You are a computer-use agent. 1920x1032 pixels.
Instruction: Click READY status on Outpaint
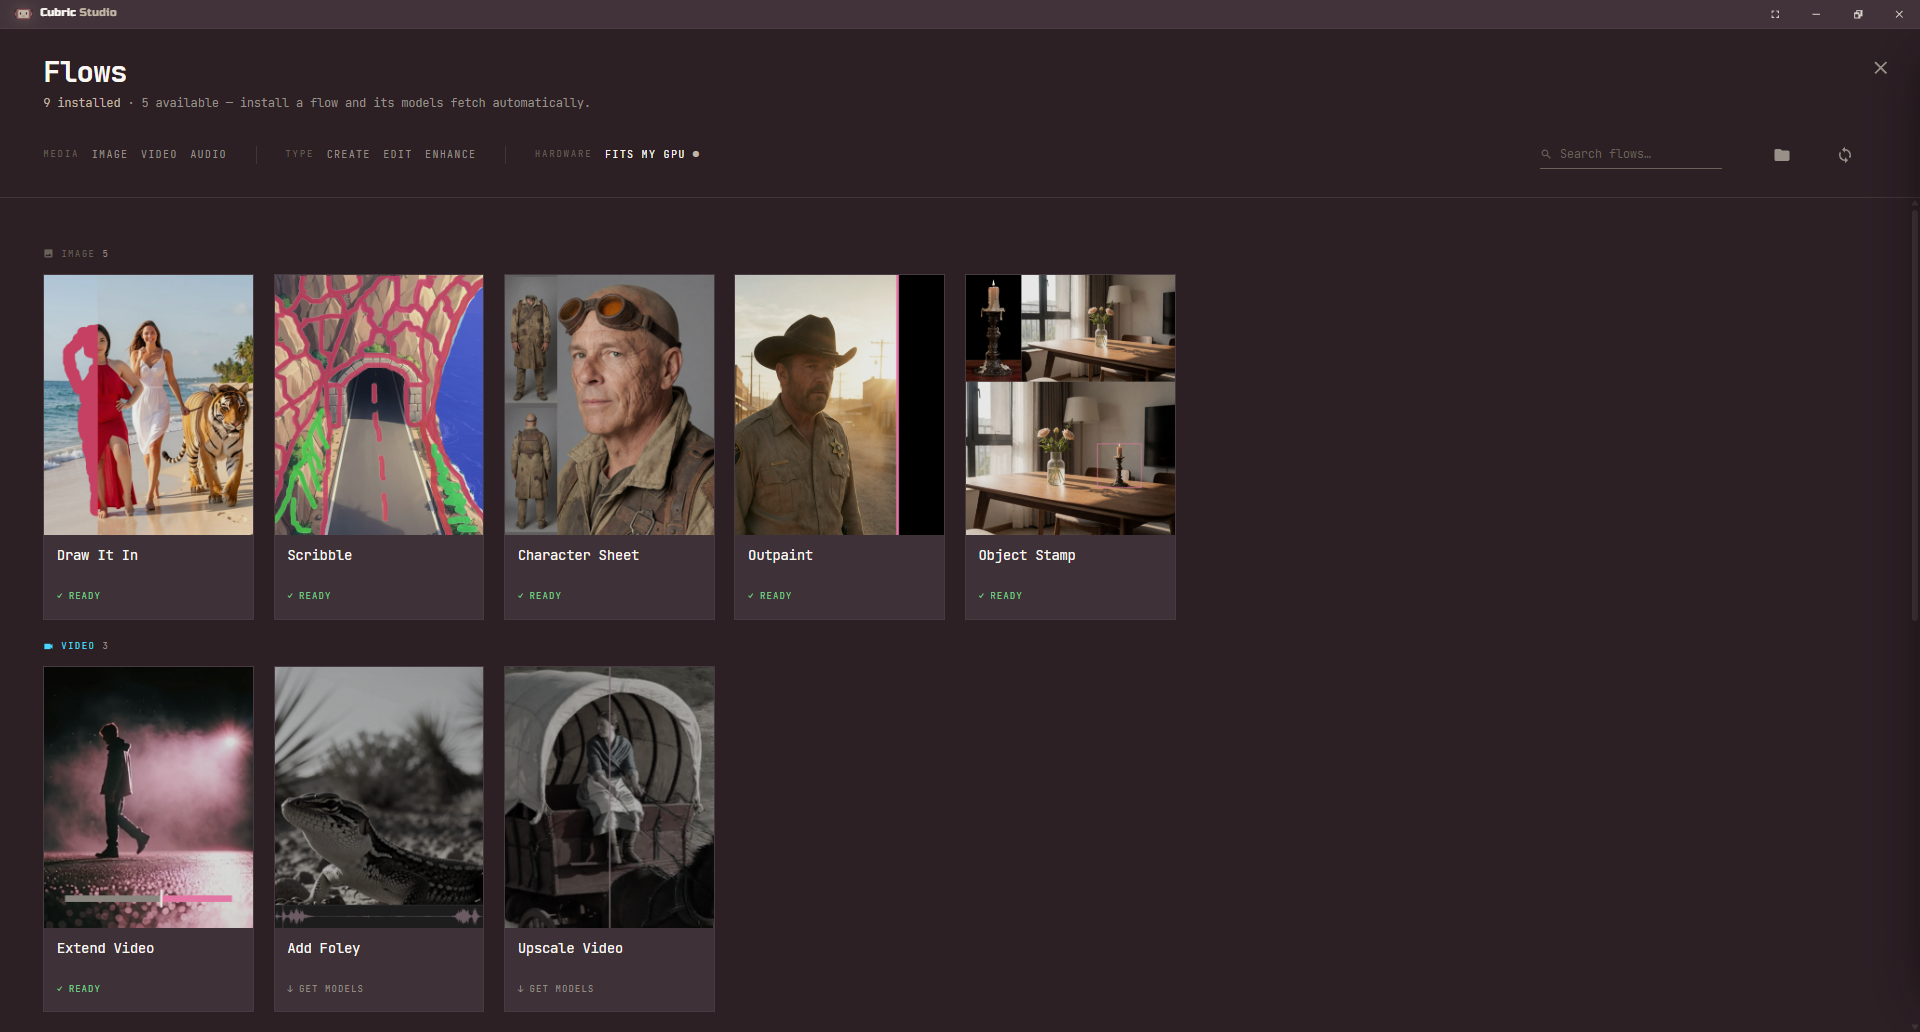(770, 596)
